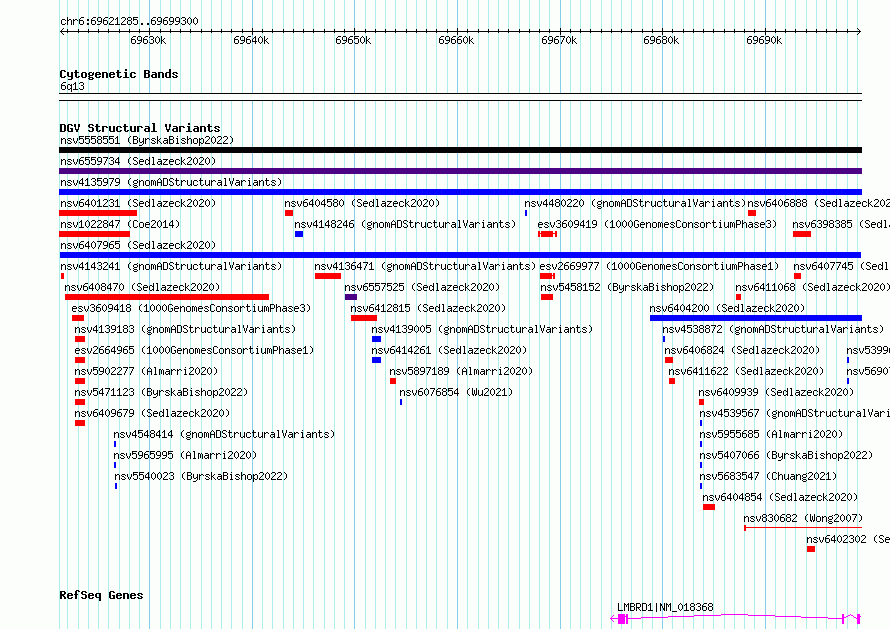Select the blue nsv6404200 variant bar
This screenshot has height=629, width=890.
pos(756,318)
